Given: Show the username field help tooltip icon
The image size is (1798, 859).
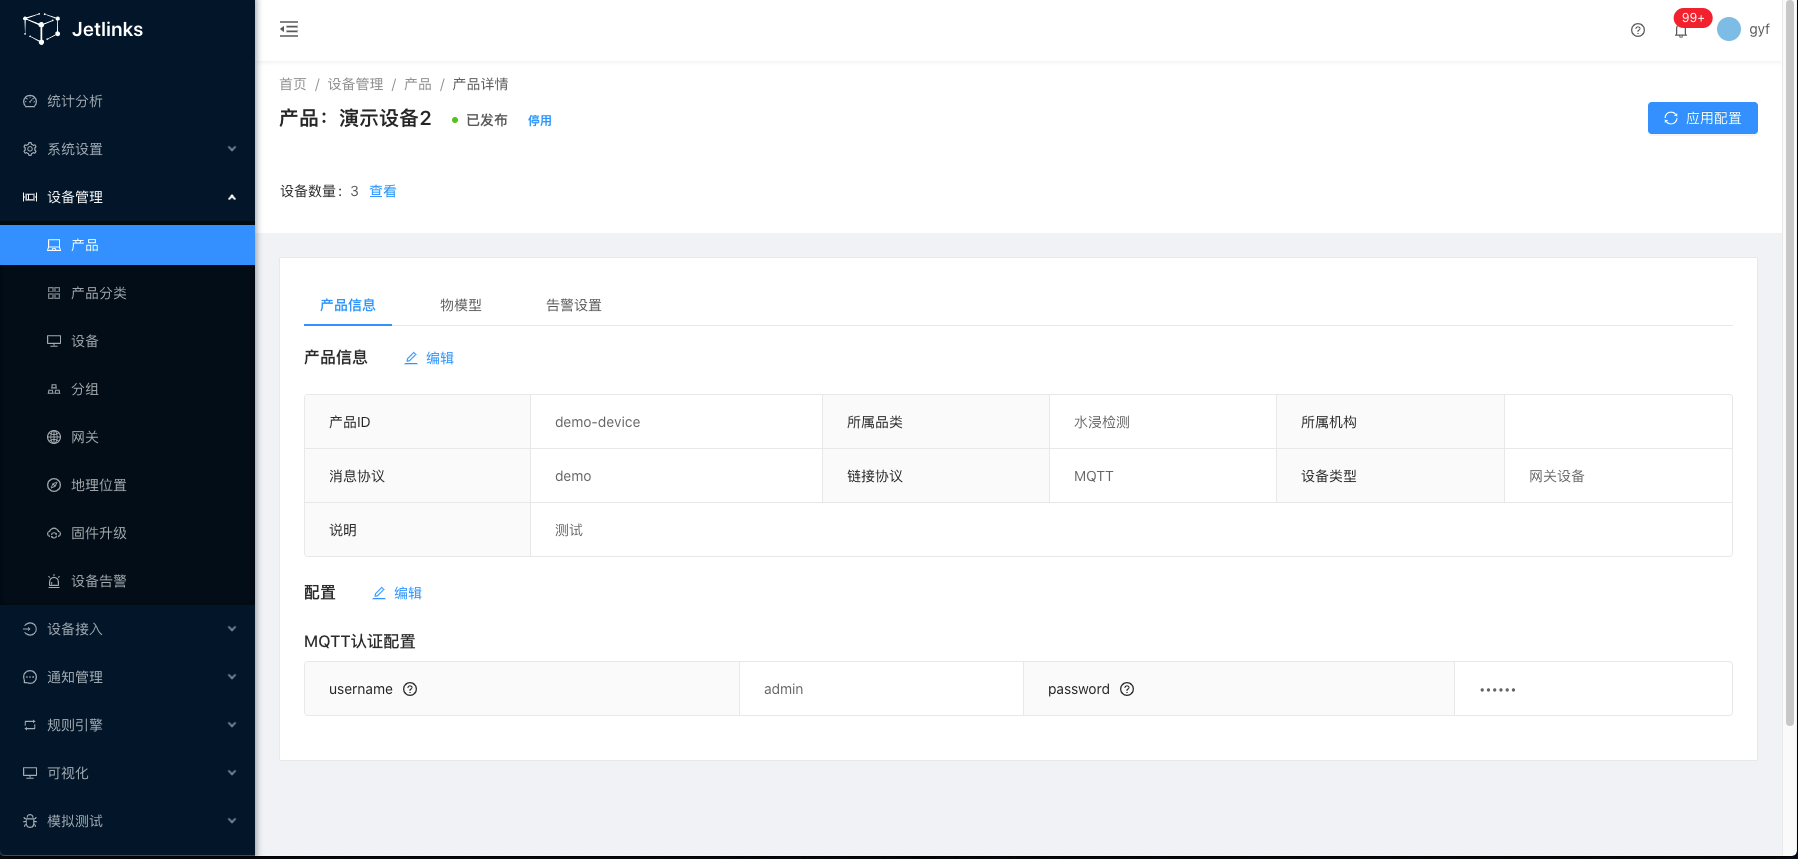Looking at the screenshot, I should point(410,689).
